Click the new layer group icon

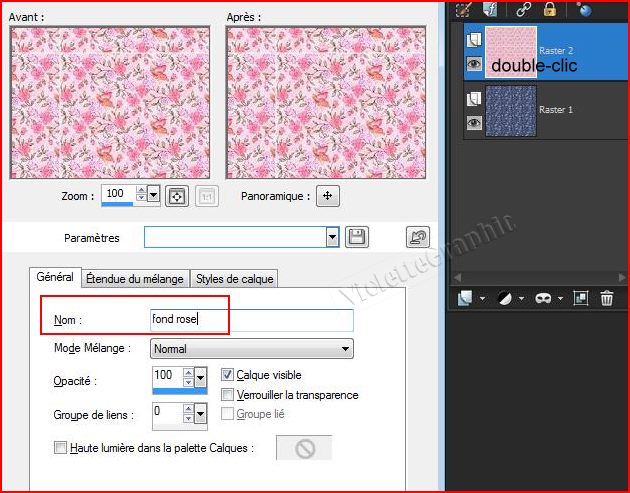tap(581, 298)
